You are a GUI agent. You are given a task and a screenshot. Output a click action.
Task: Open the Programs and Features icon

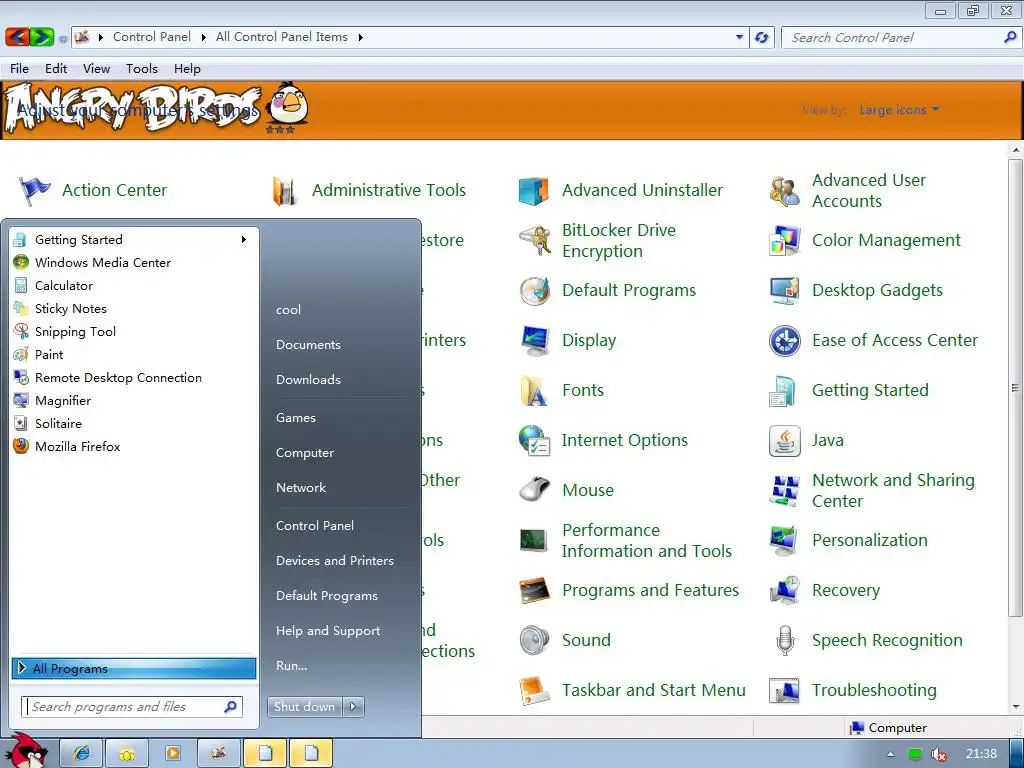point(535,590)
